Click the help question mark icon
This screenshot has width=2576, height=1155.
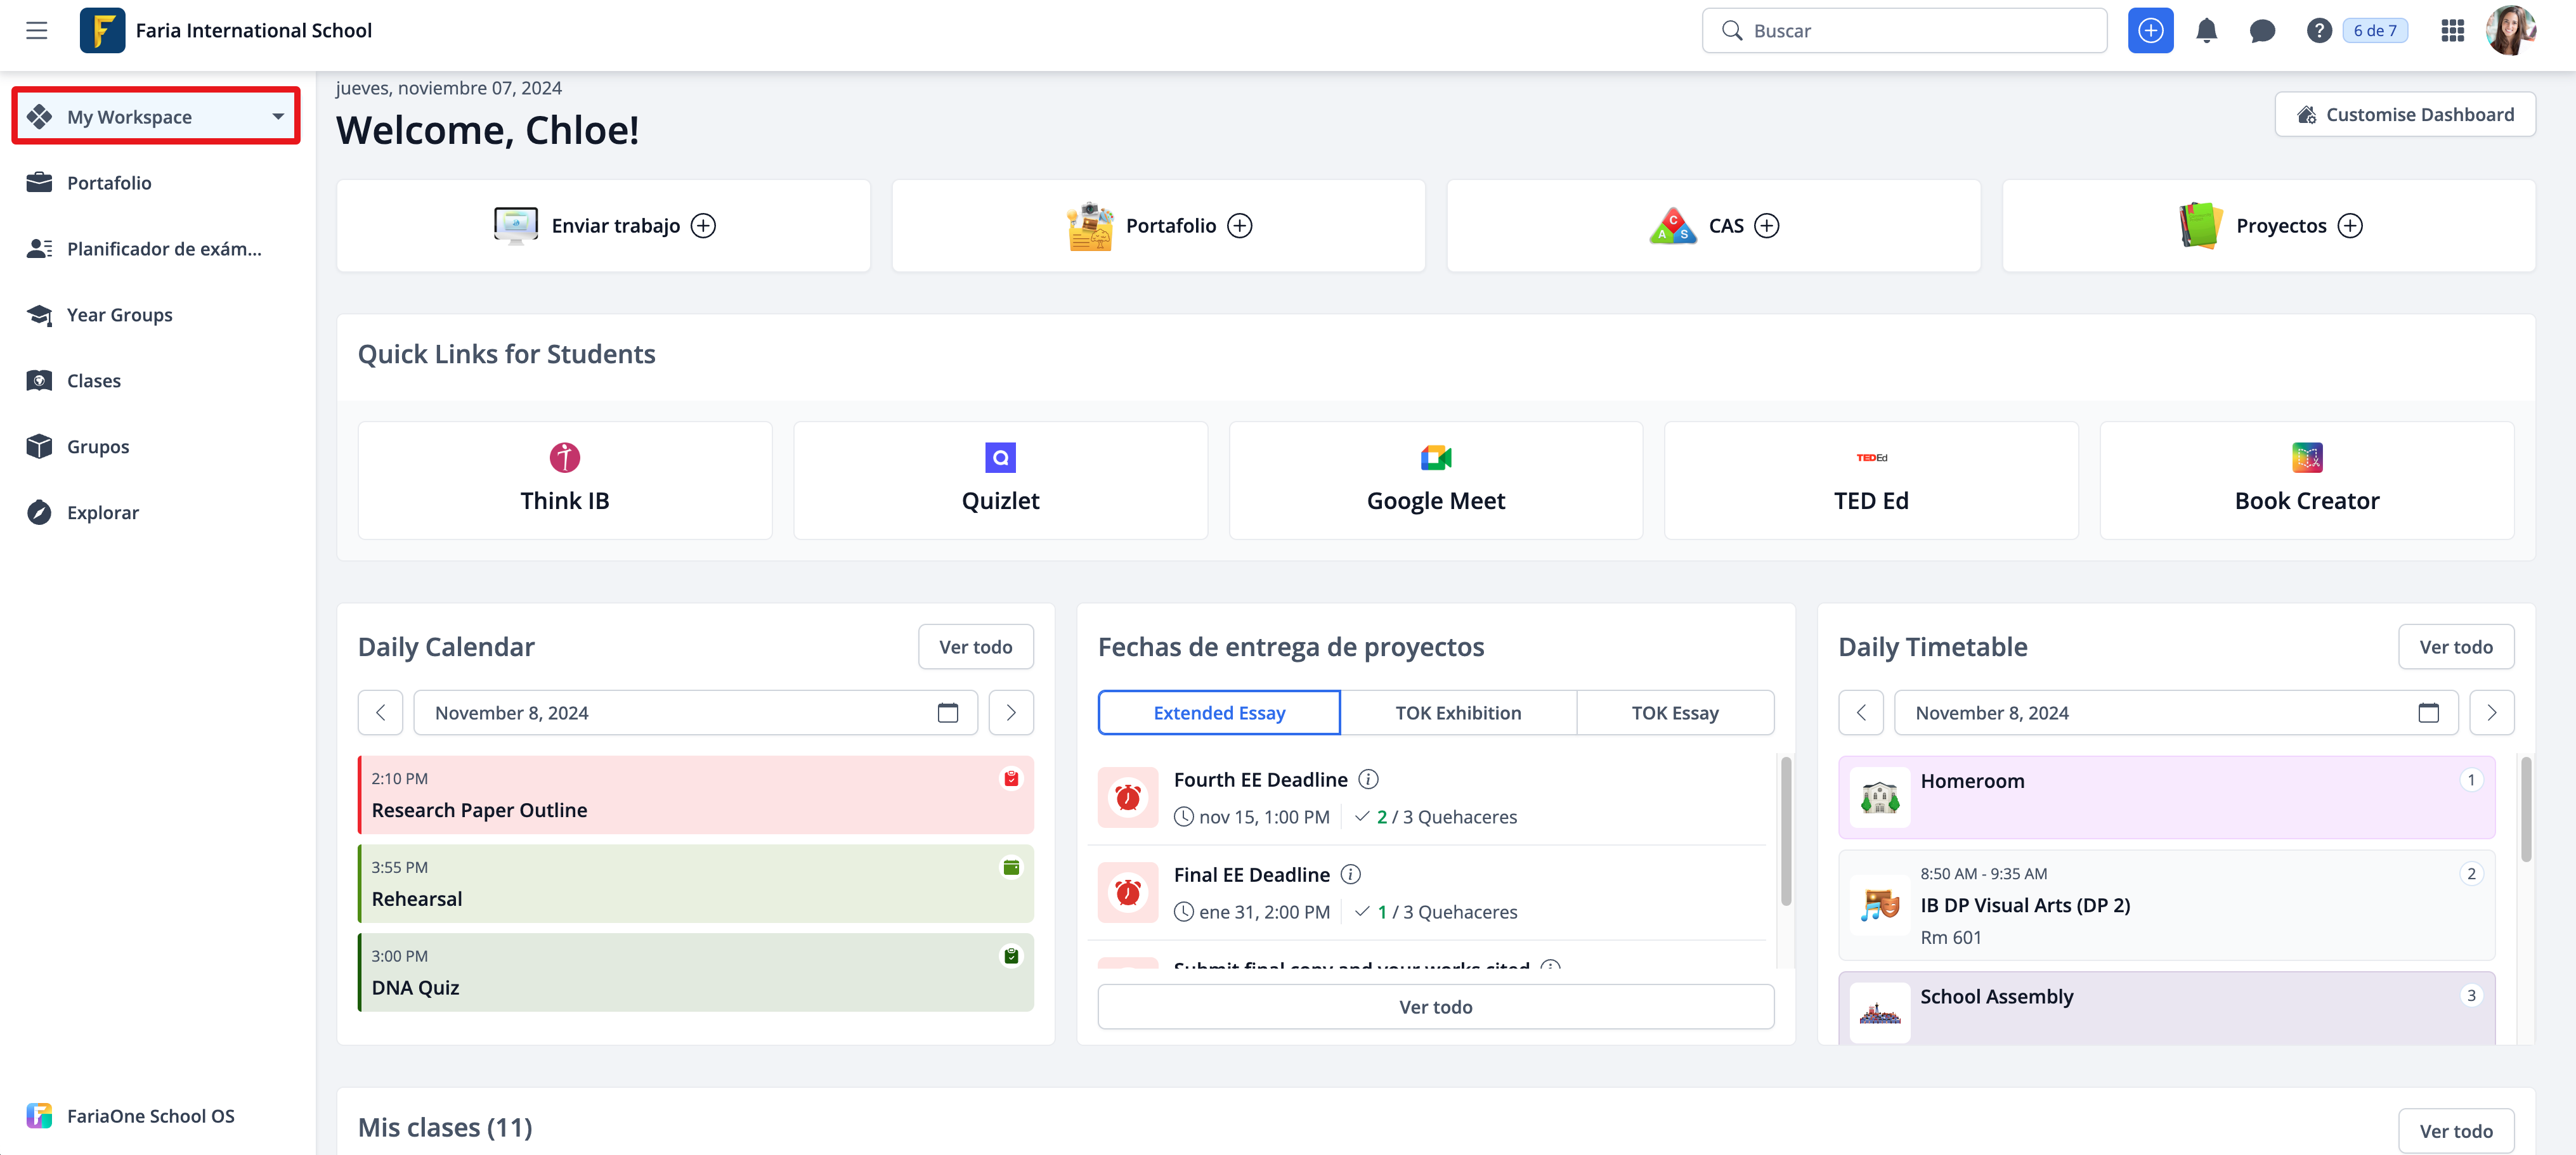pos(2319,31)
